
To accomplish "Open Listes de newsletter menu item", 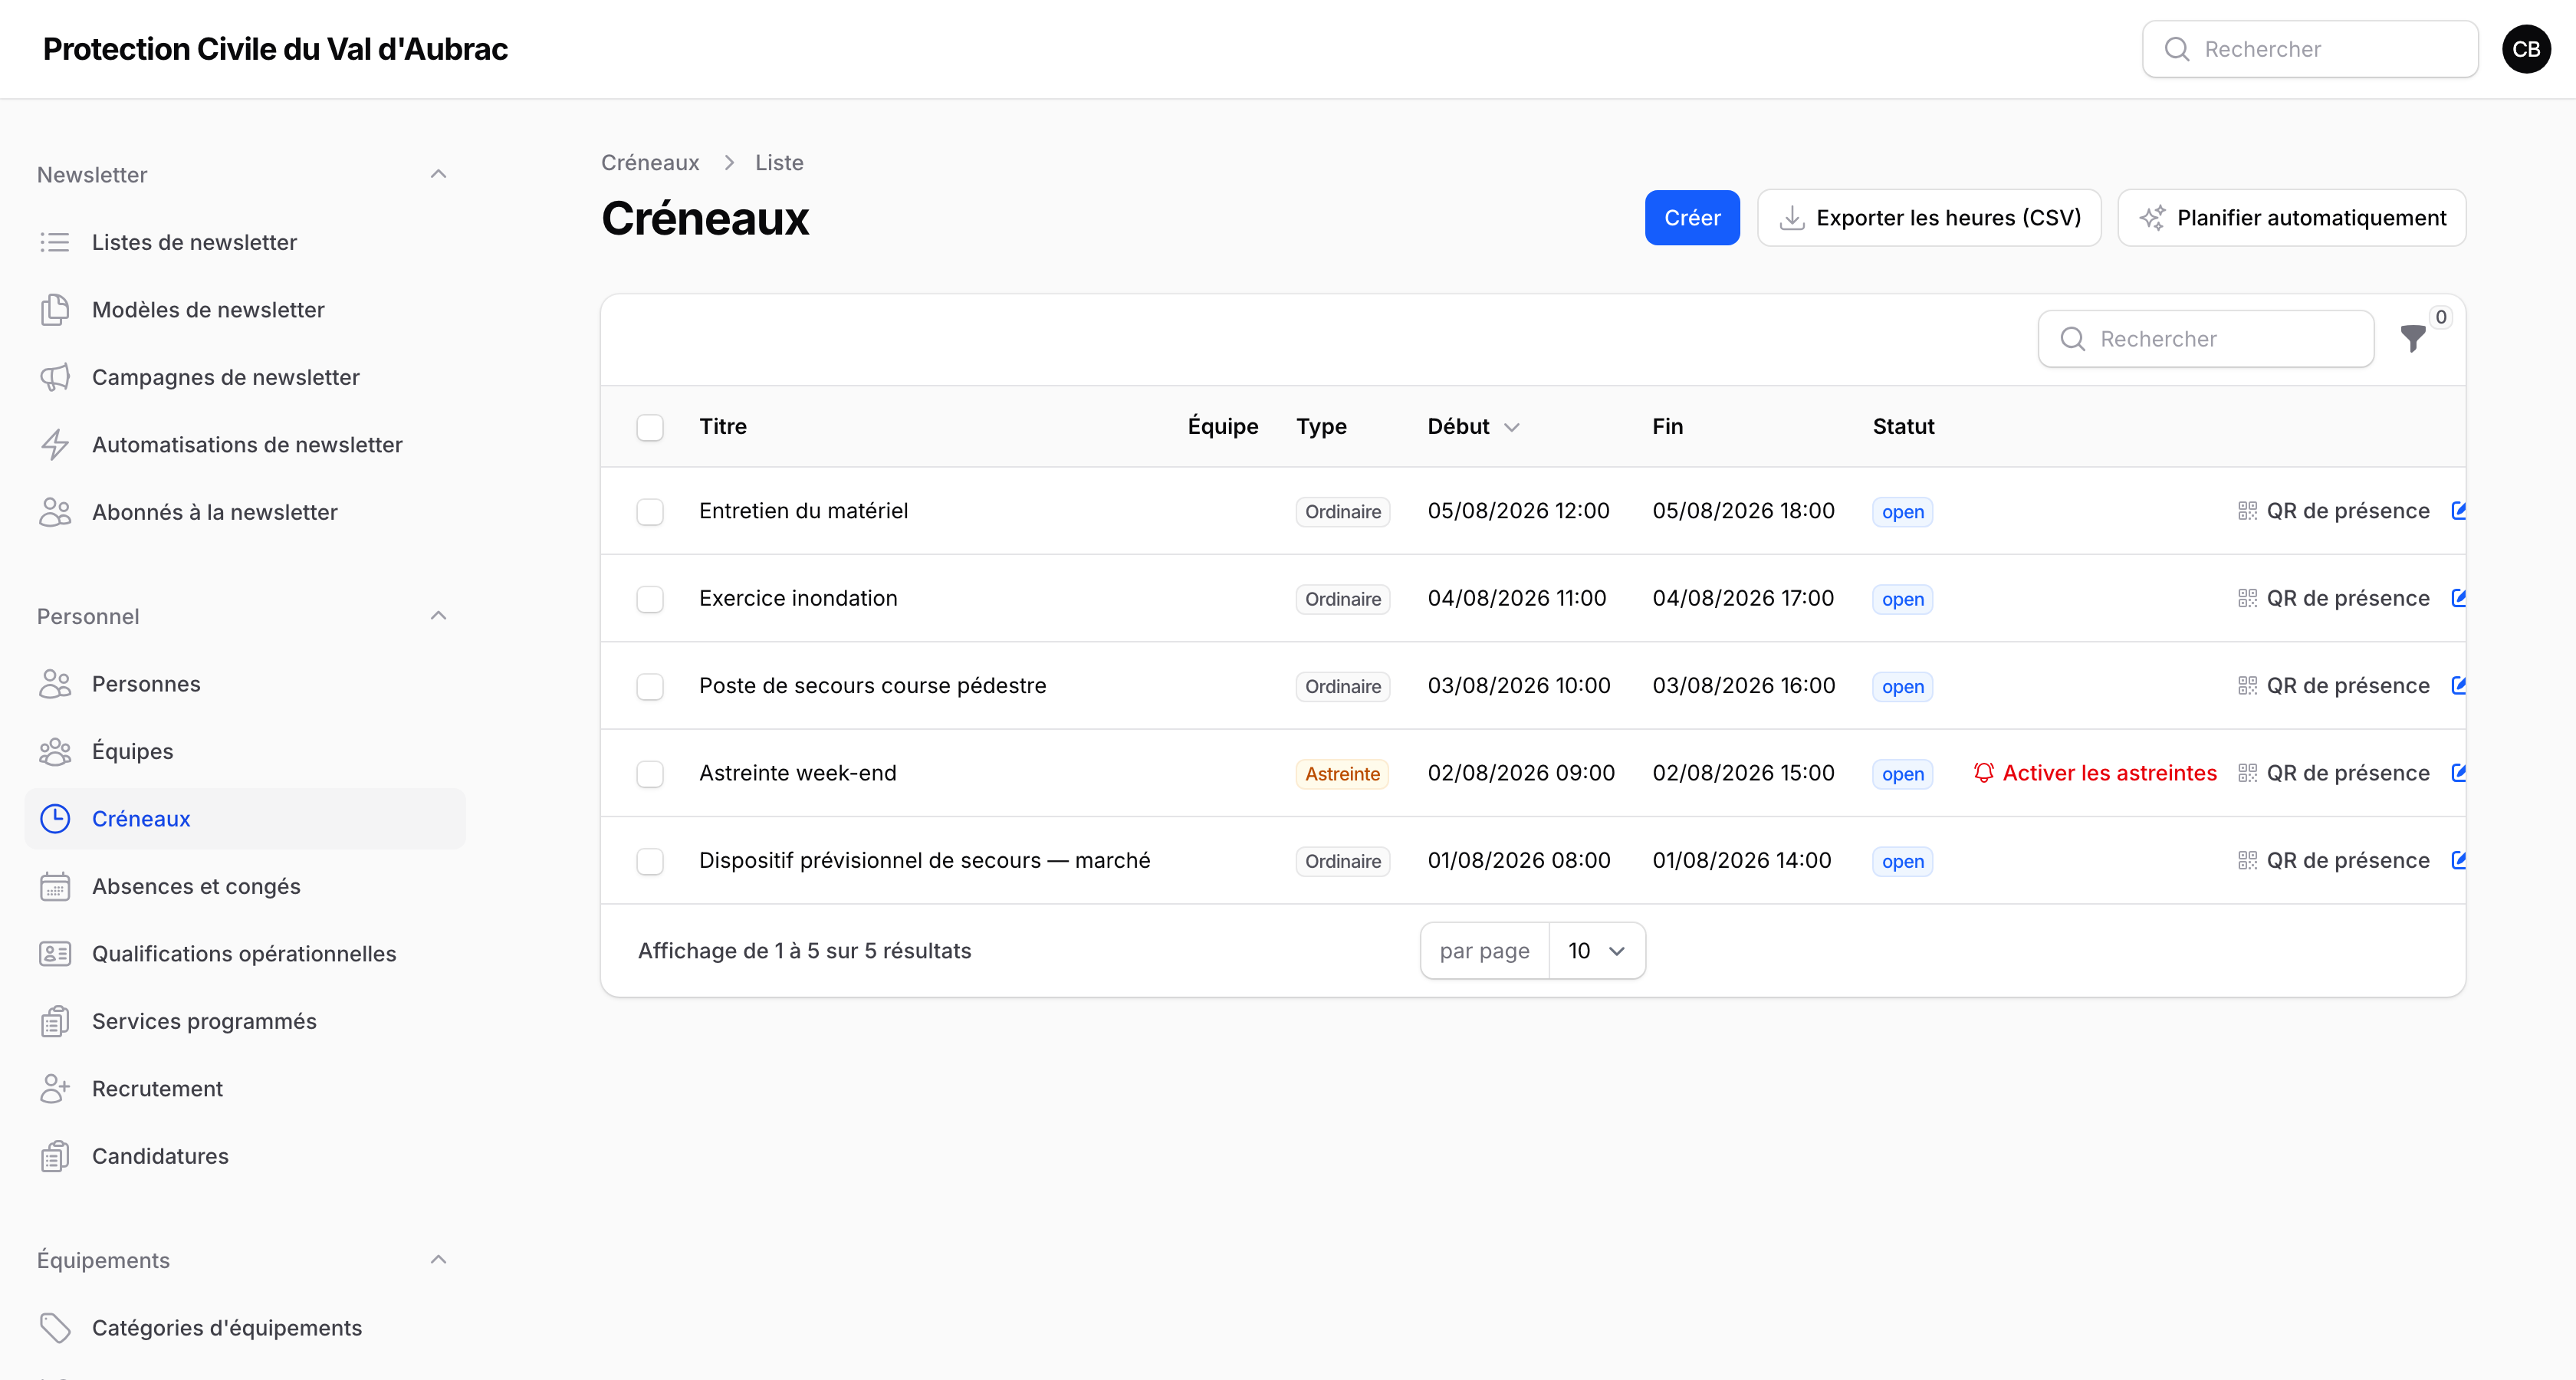I will tap(245, 242).
